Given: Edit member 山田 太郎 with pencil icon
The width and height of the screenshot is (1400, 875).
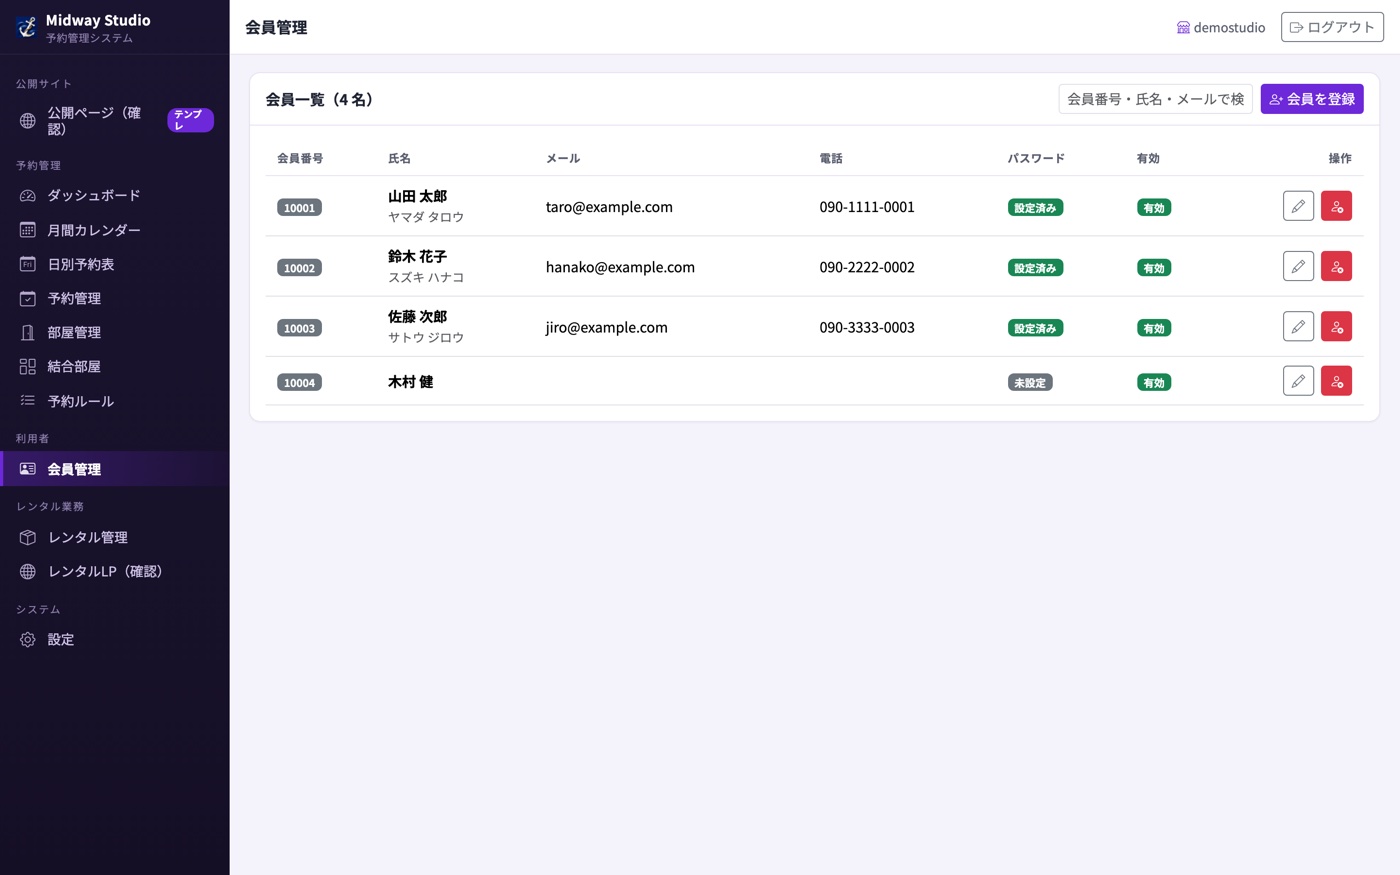Looking at the screenshot, I should (x=1298, y=206).
